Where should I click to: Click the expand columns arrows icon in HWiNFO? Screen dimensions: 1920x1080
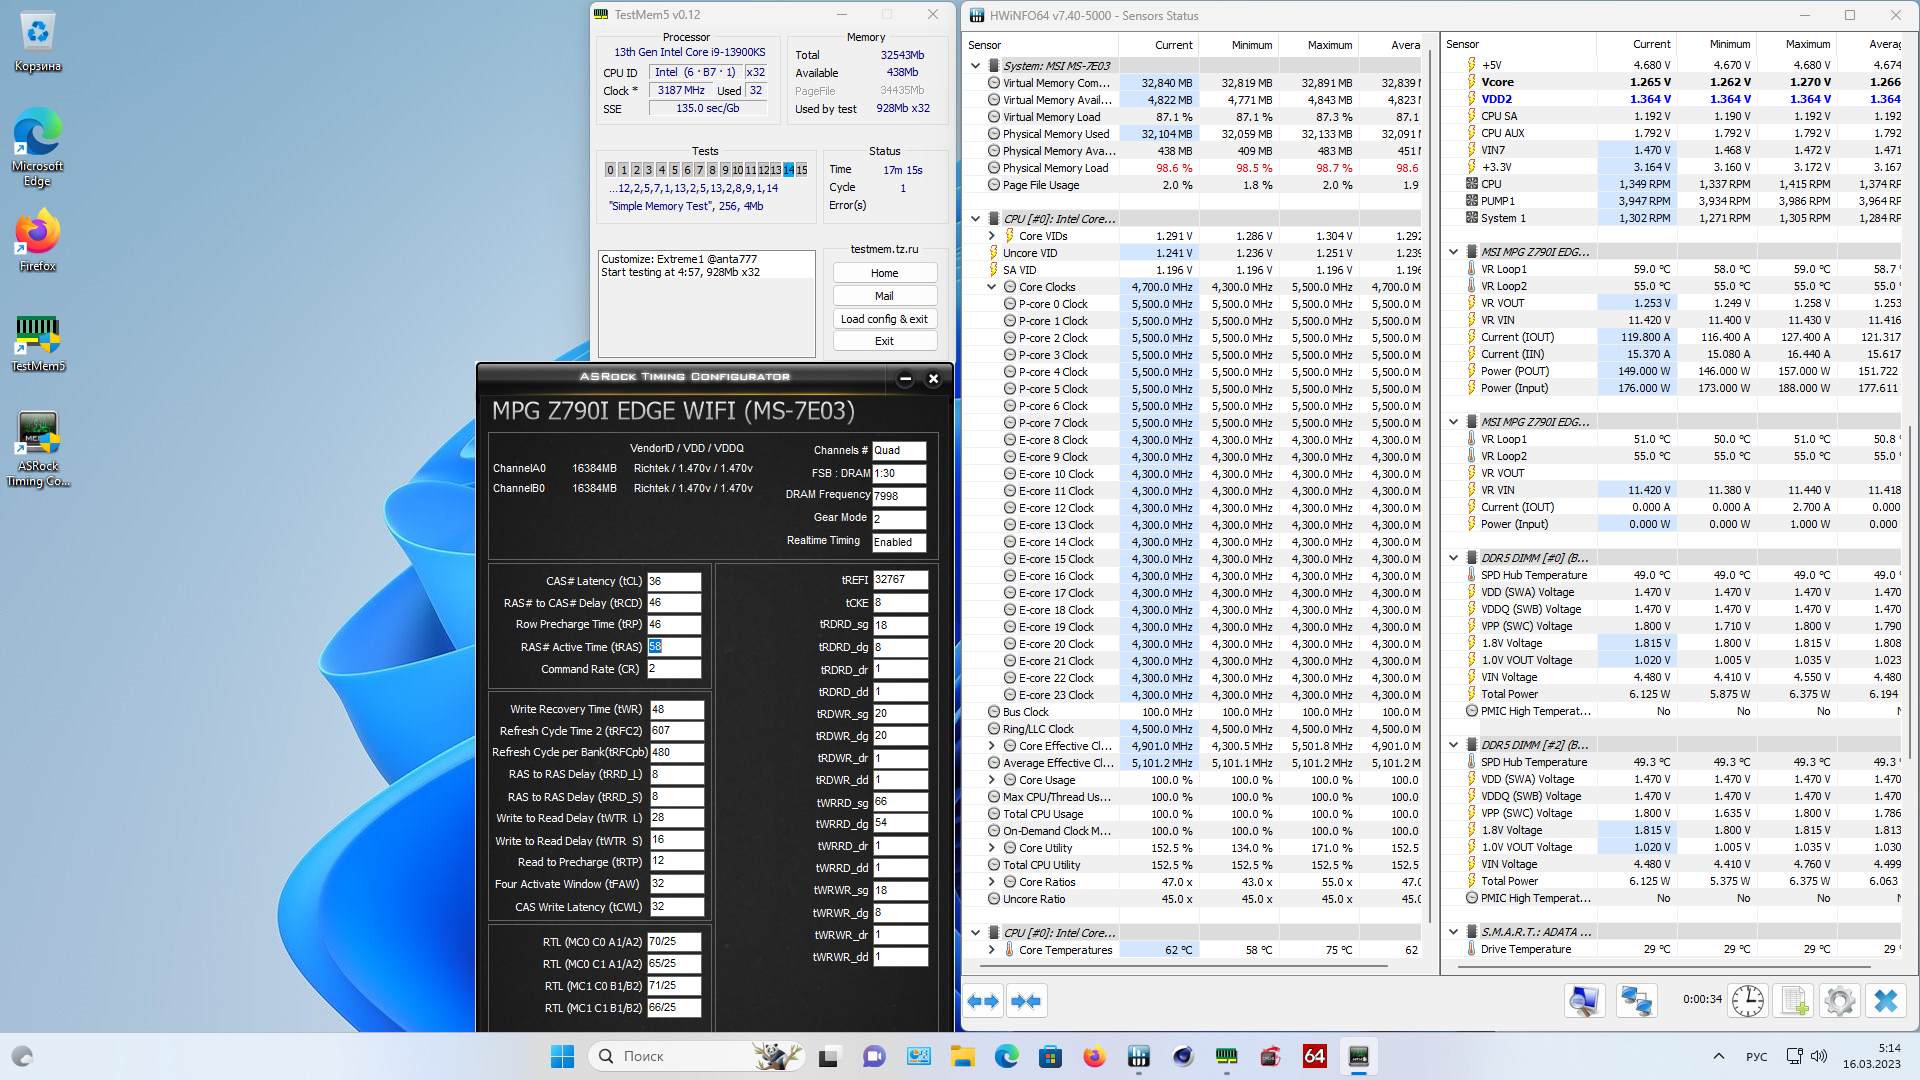984,1001
